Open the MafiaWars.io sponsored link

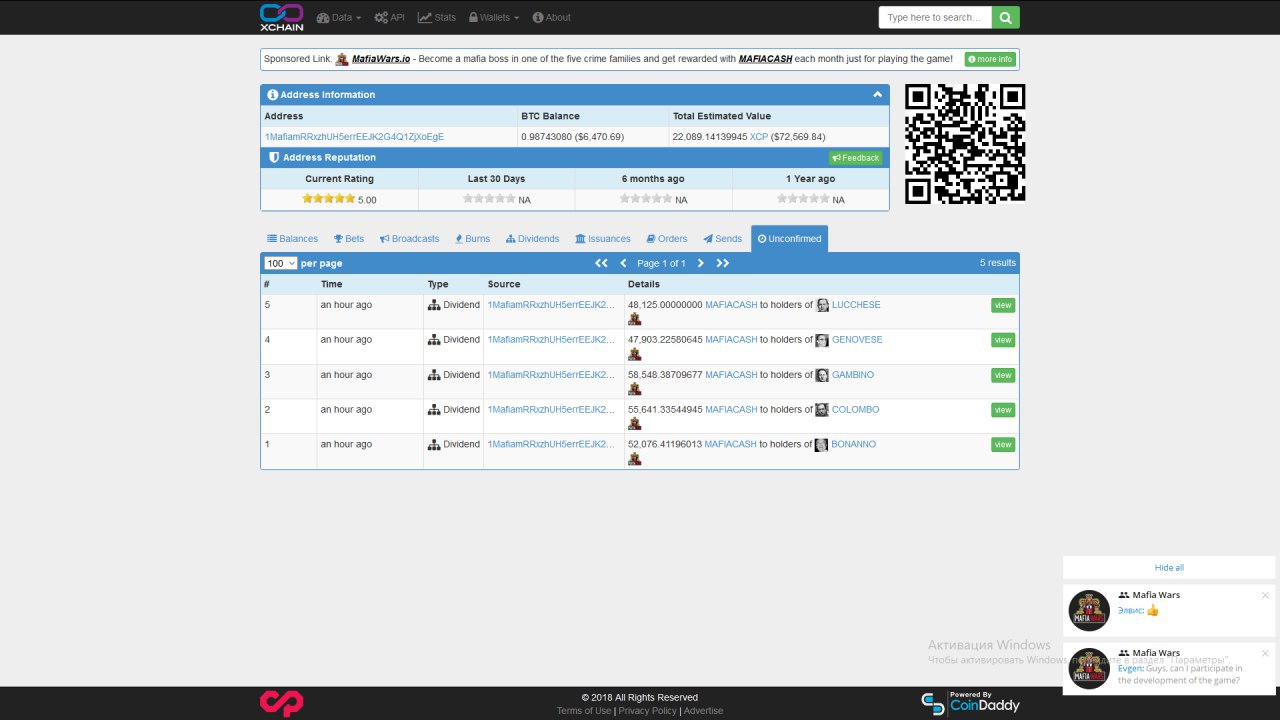click(x=381, y=59)
